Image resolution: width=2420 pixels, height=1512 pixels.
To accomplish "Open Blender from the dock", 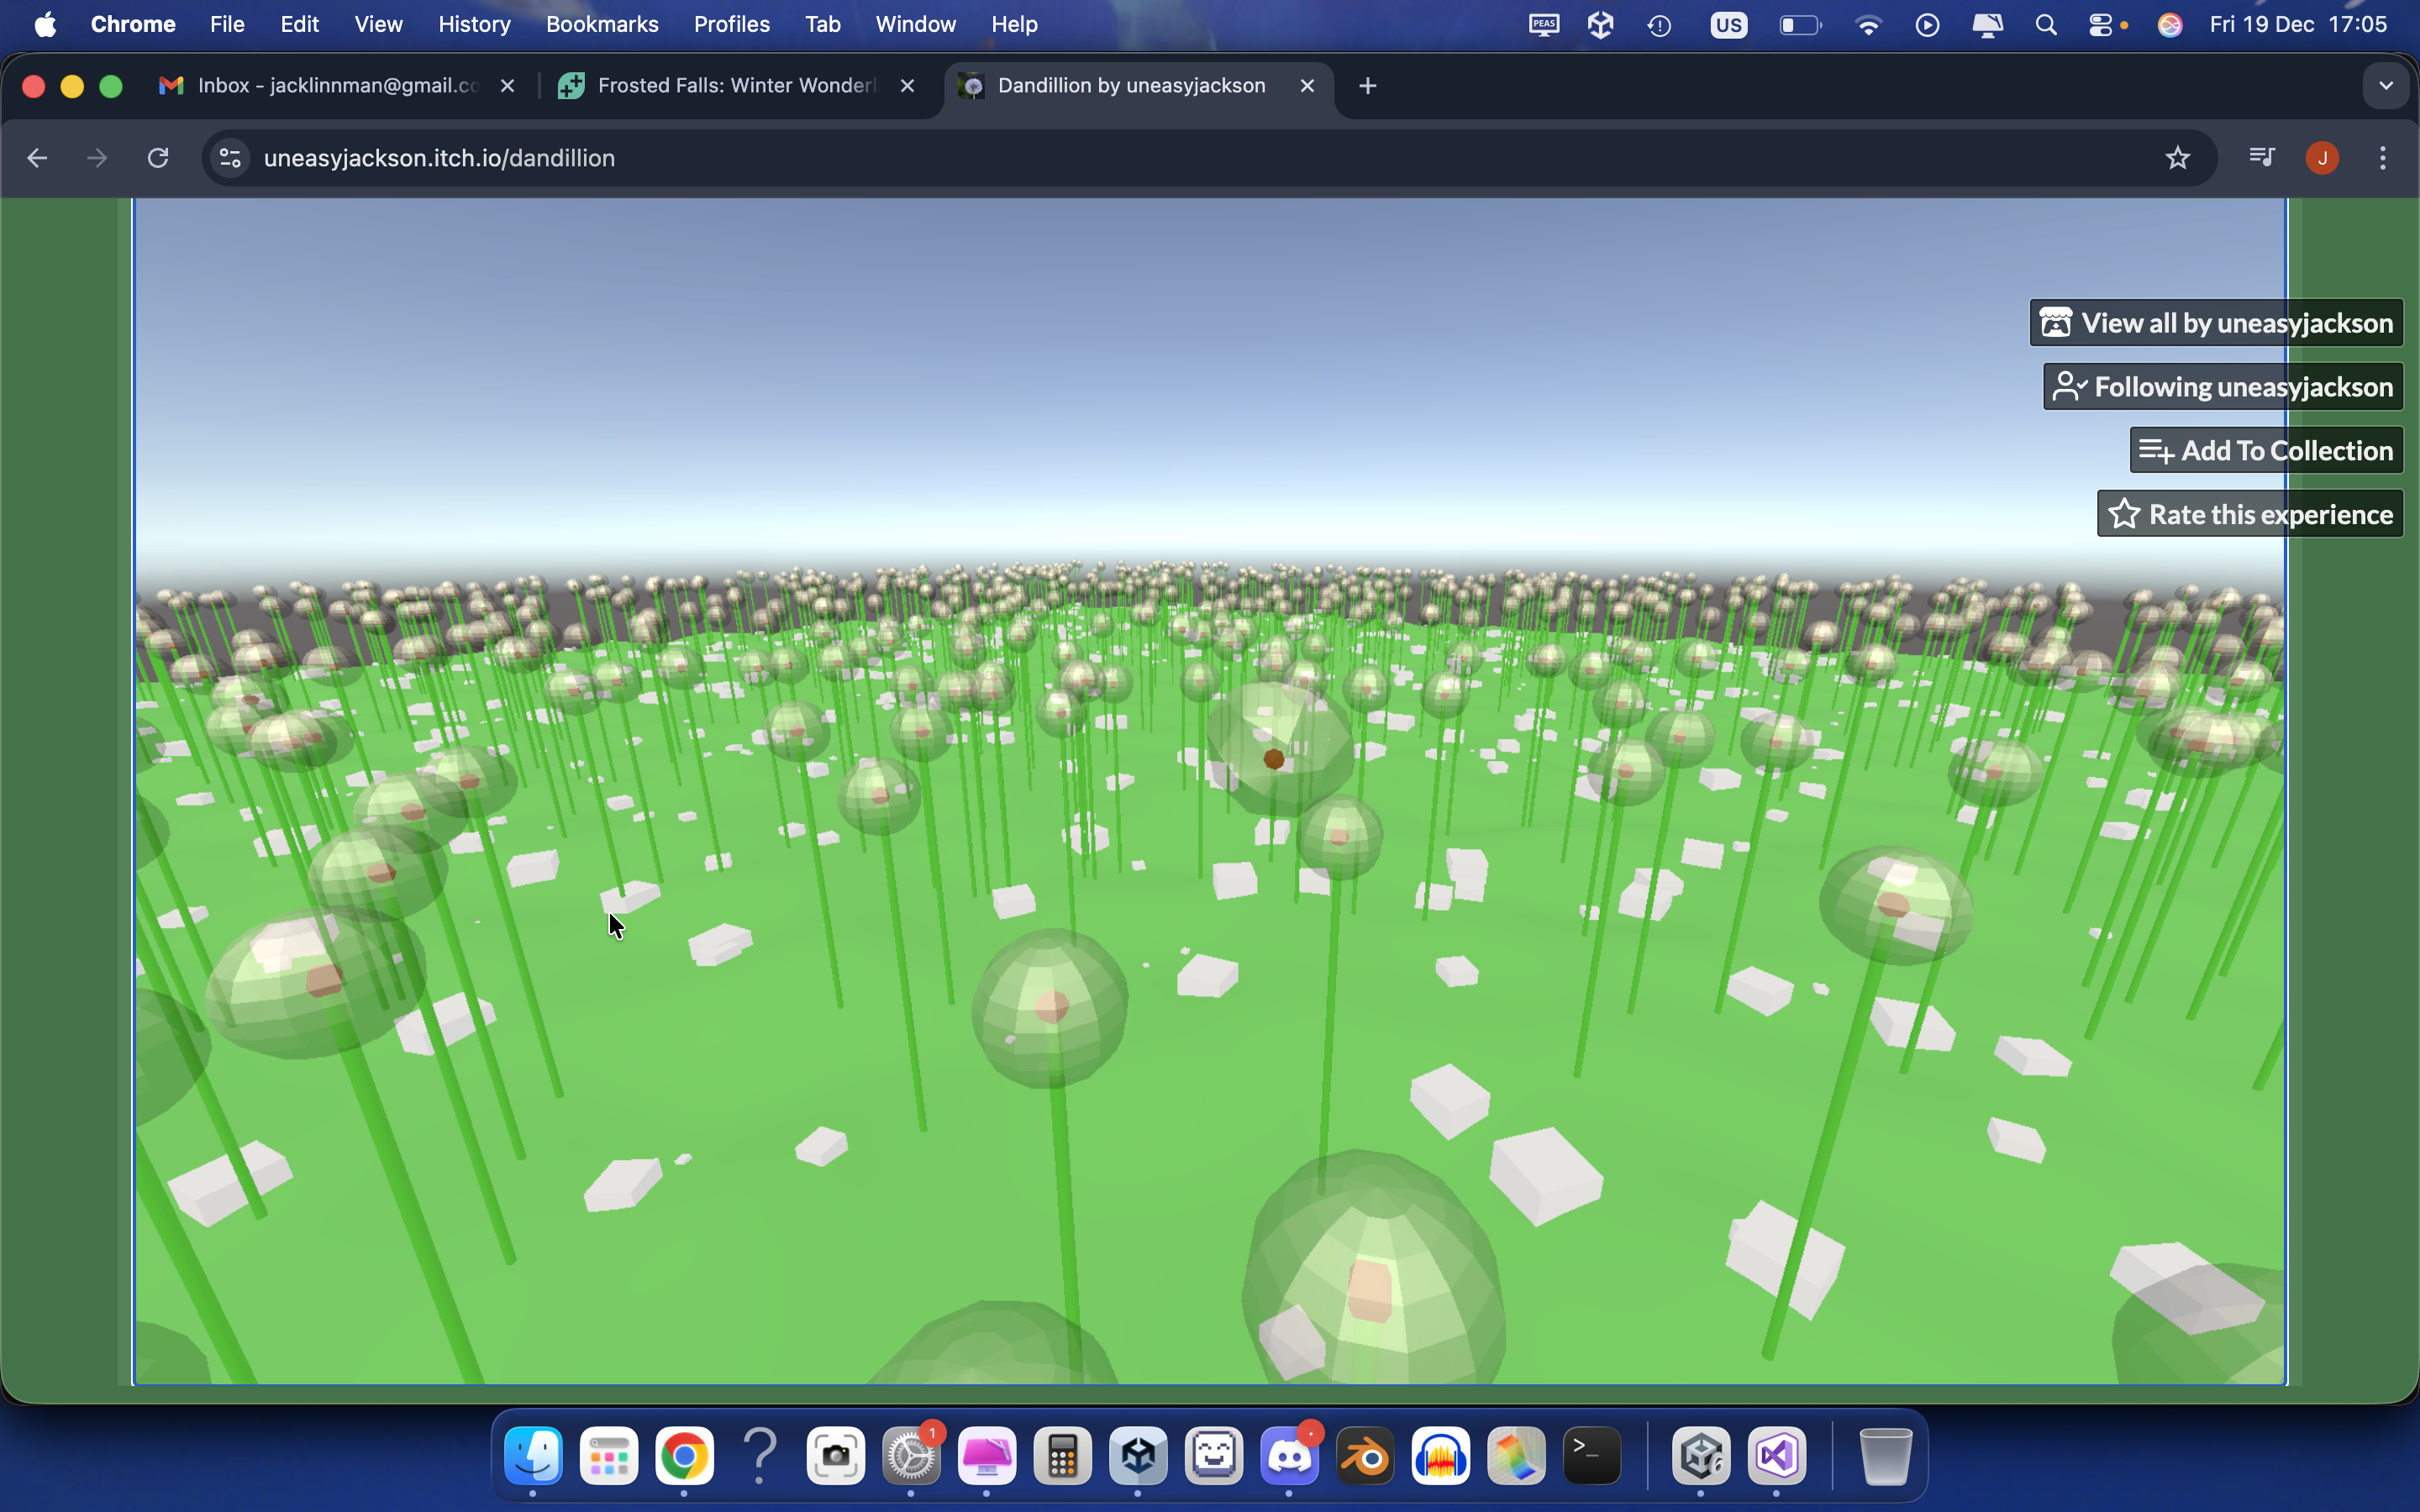I will click(x=1365, y=1456).
